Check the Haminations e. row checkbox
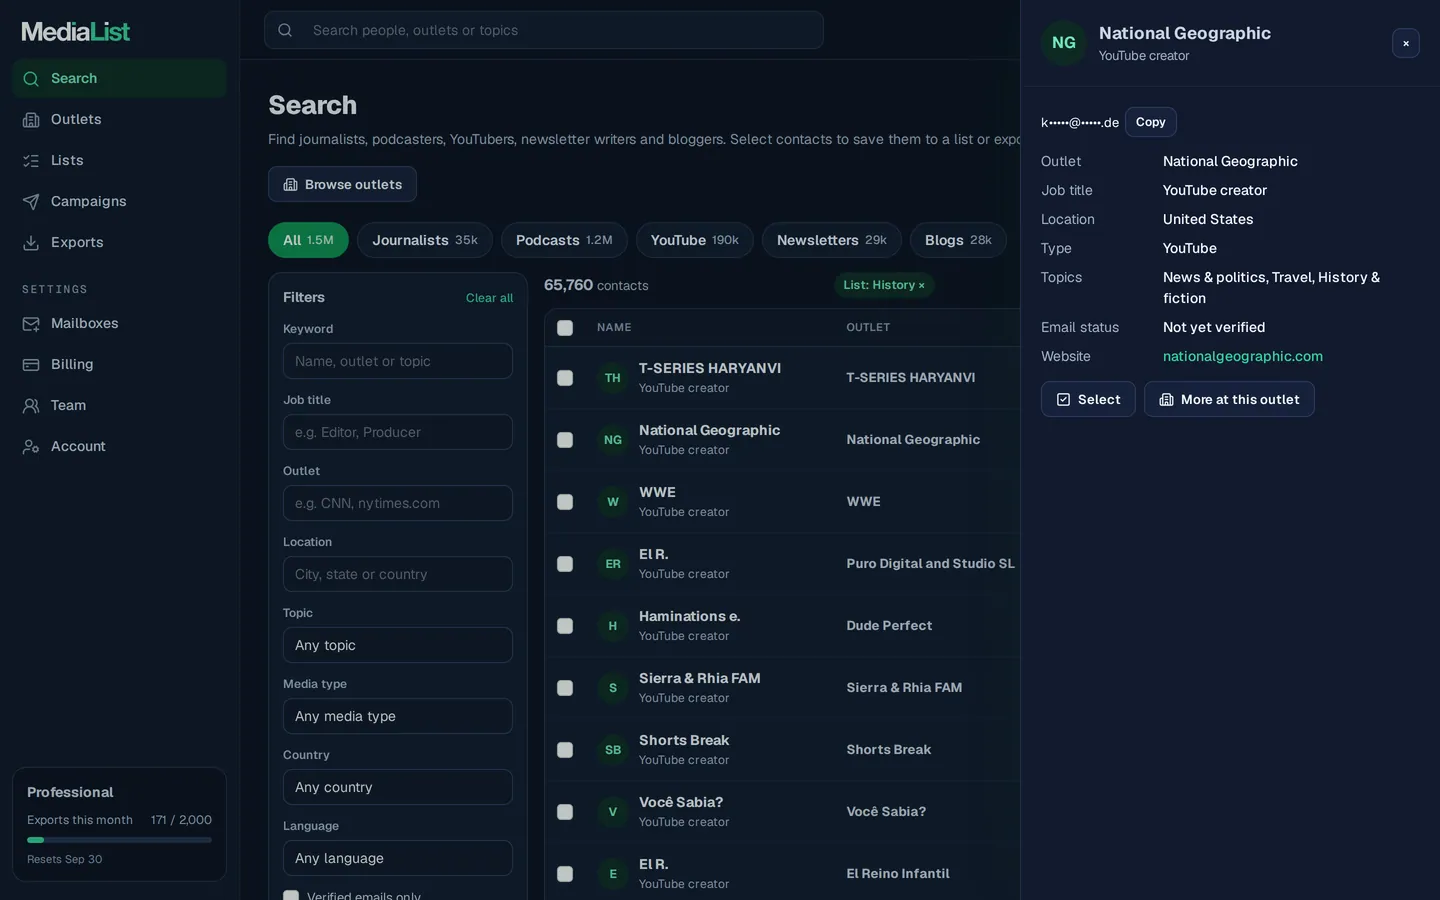The width and height of the screenshot is (1440, 900). pos(565,626)
